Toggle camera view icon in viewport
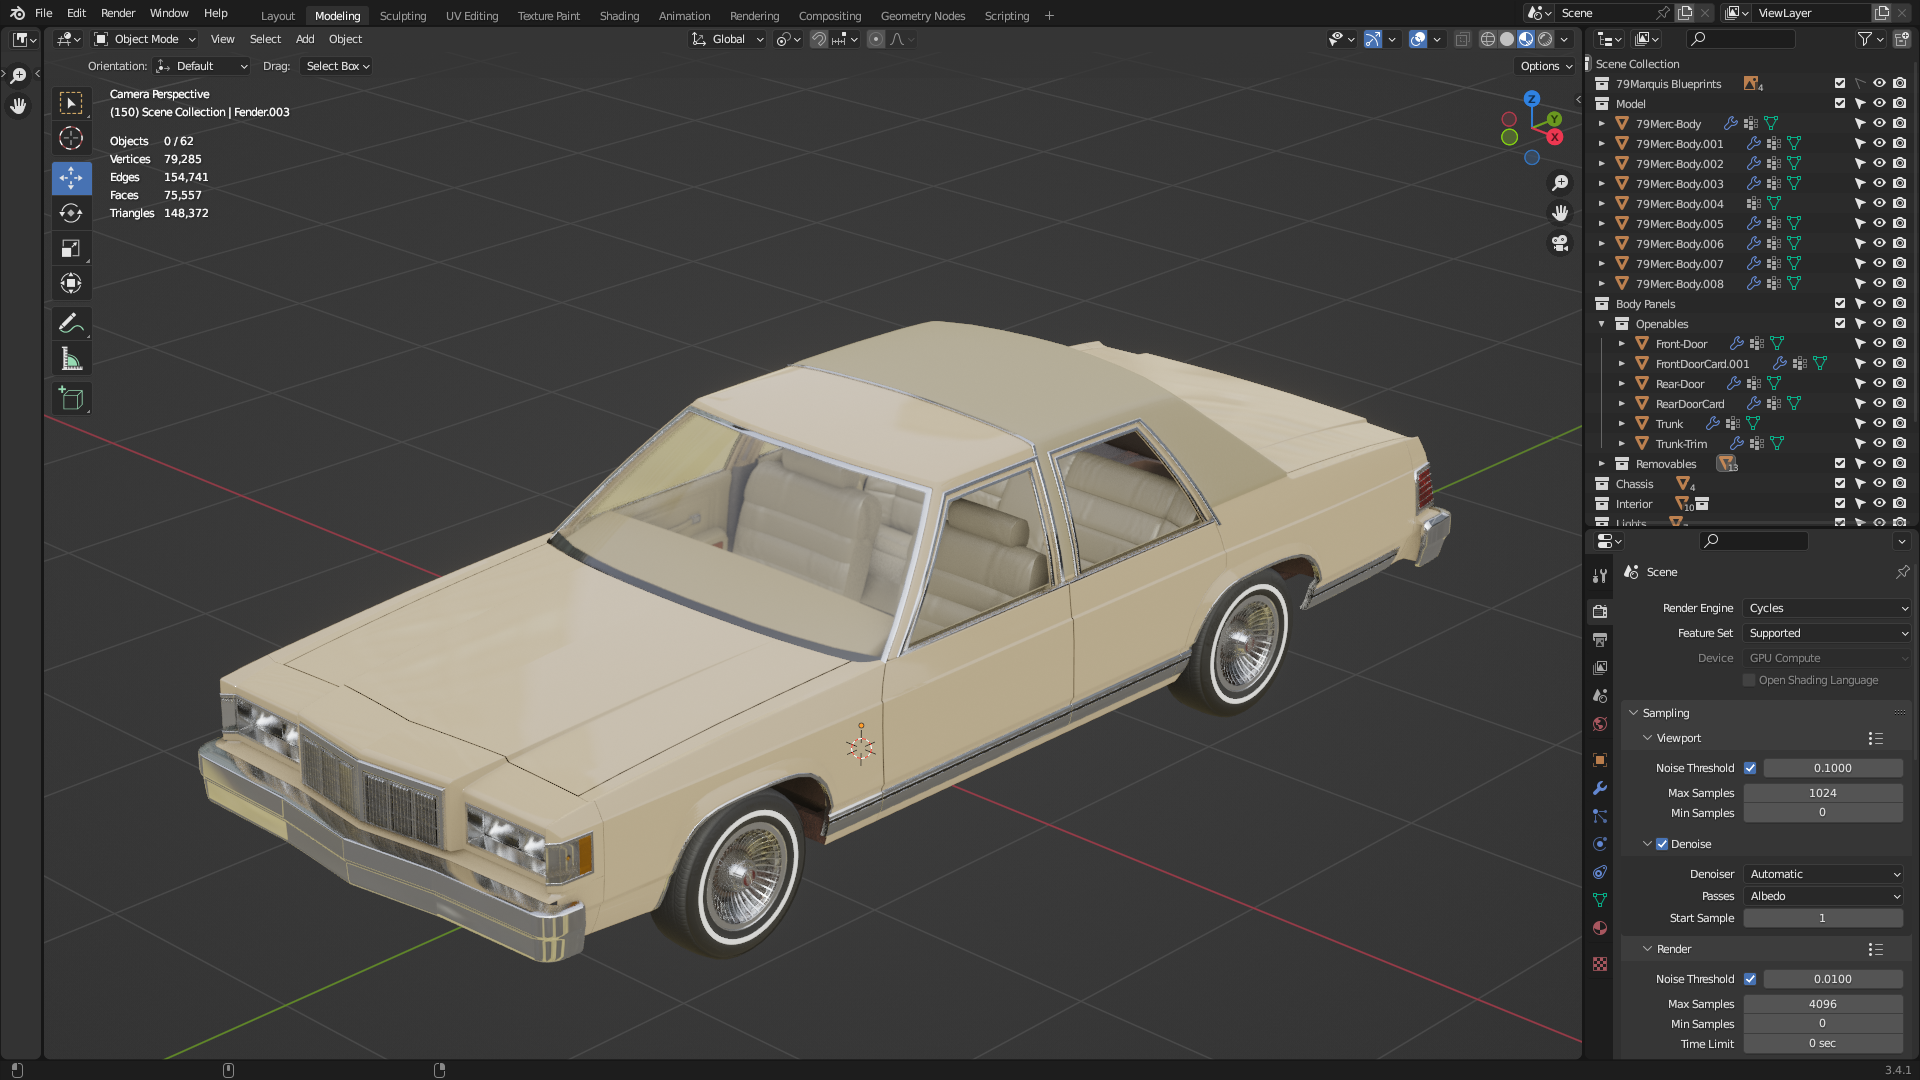This screenshot has height=1080, width=1920. click(x=1559, y=243)
